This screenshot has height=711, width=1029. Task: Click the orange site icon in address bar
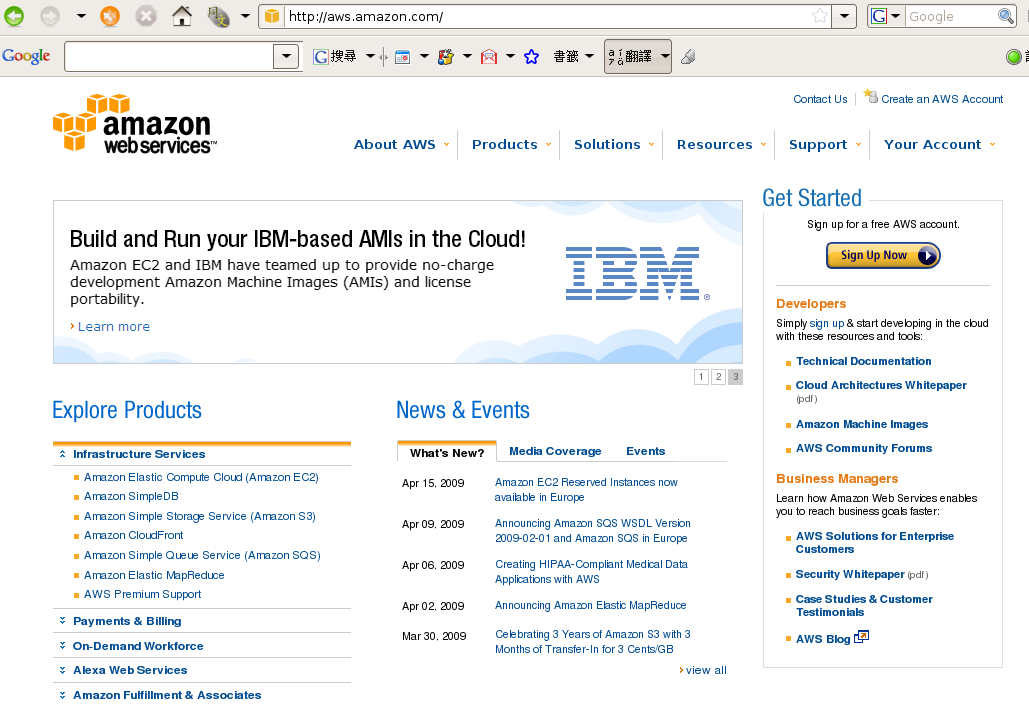(272, 16)
